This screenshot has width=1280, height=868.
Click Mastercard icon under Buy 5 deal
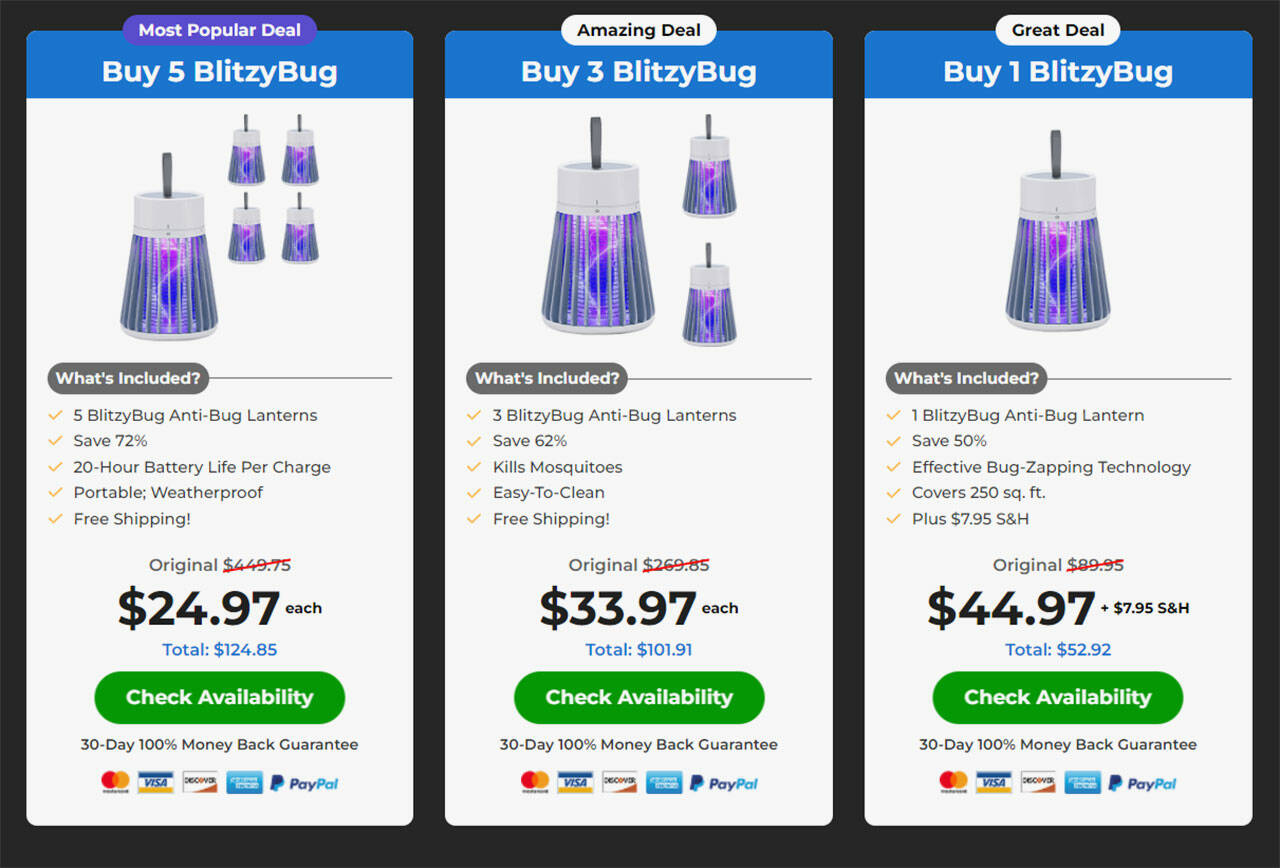pos(115,782)
